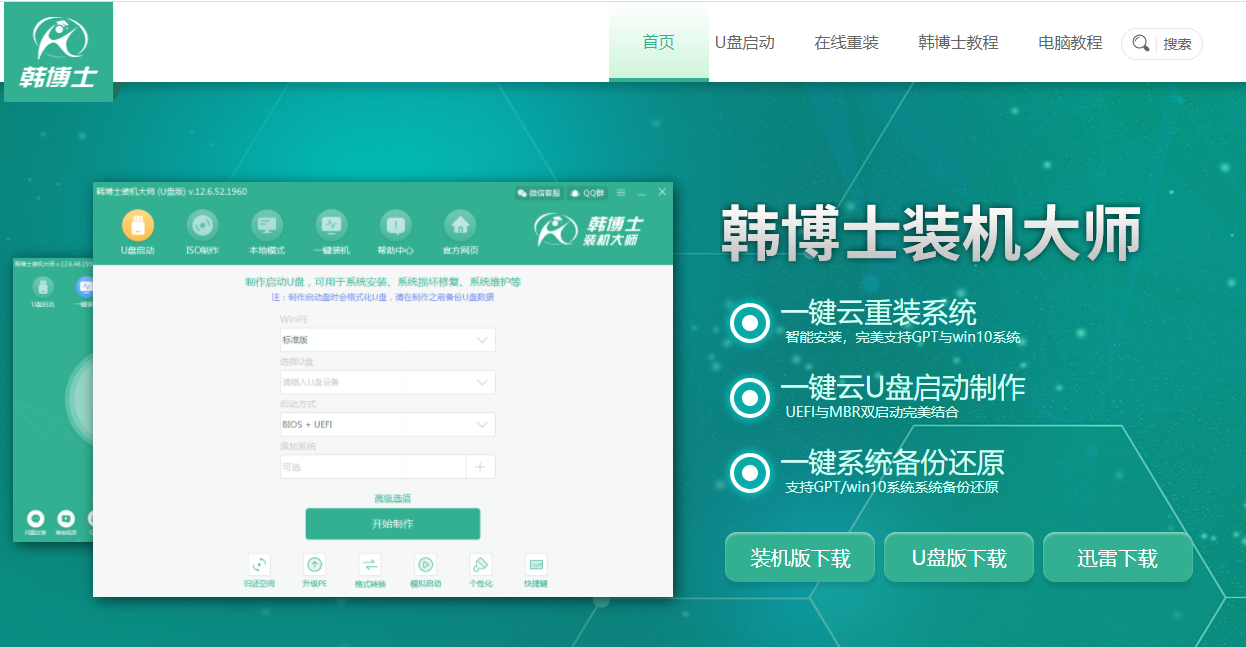Launch 模拟启动 boot simulation
Viewport: 1246px width, 647px height.
(425, 571)
